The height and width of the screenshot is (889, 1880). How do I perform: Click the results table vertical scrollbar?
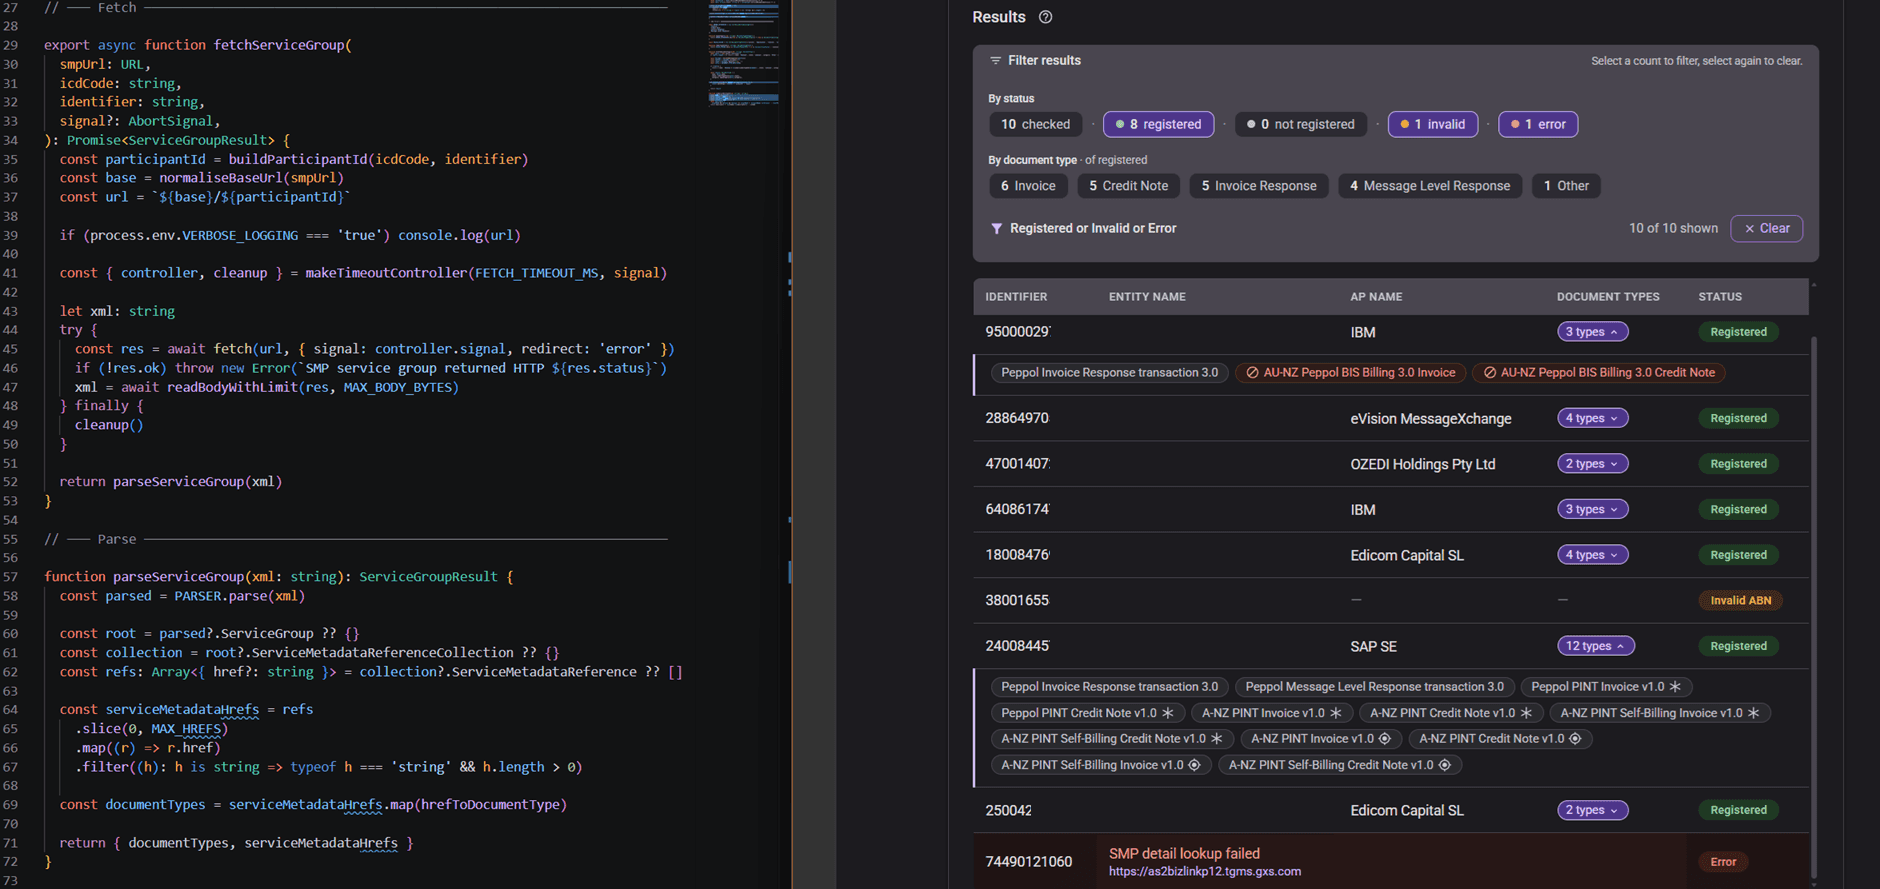(1813, 610)
